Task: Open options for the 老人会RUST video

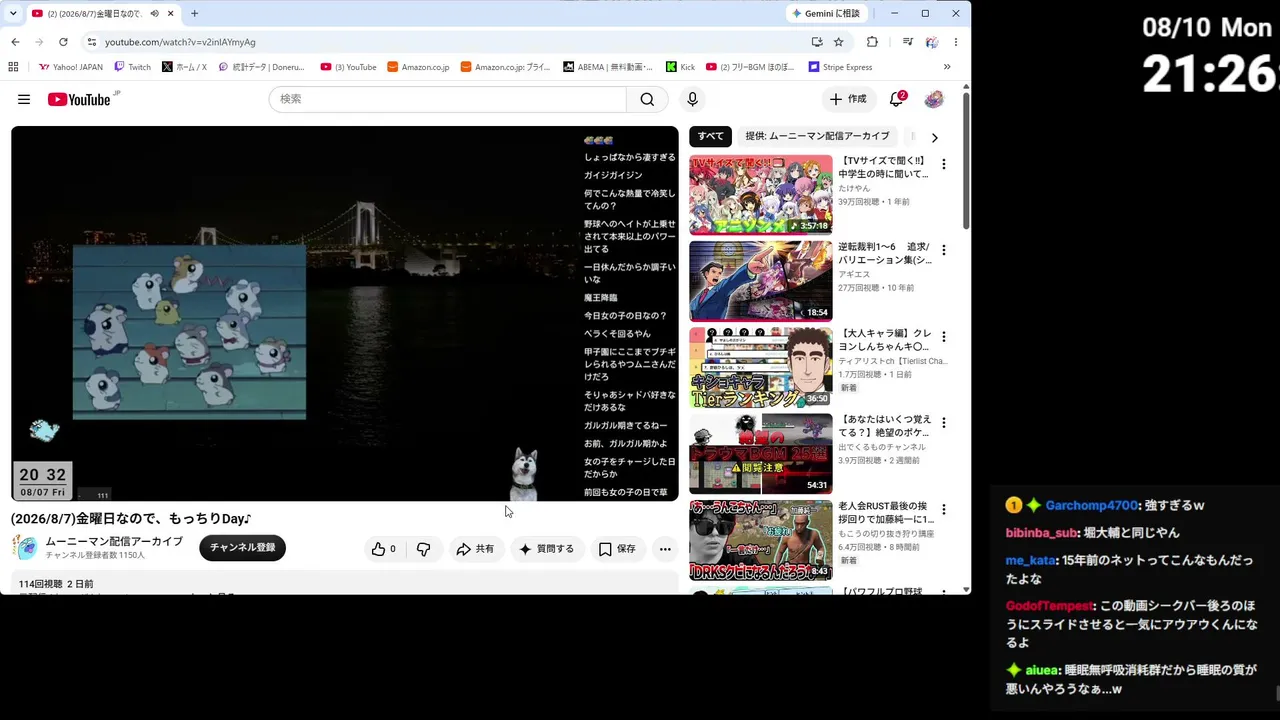Action: click(943, 509)
